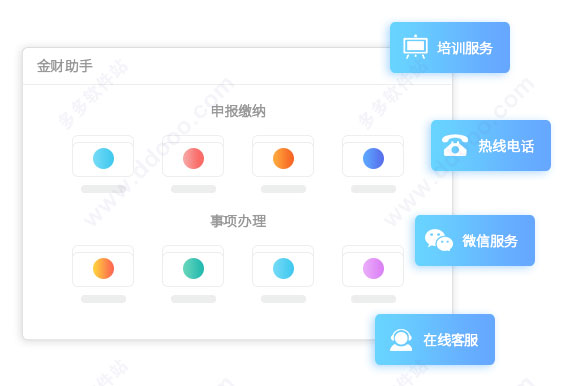563x386 pixels.
Task: Click the hotline telephone icon
Action: 455,145
